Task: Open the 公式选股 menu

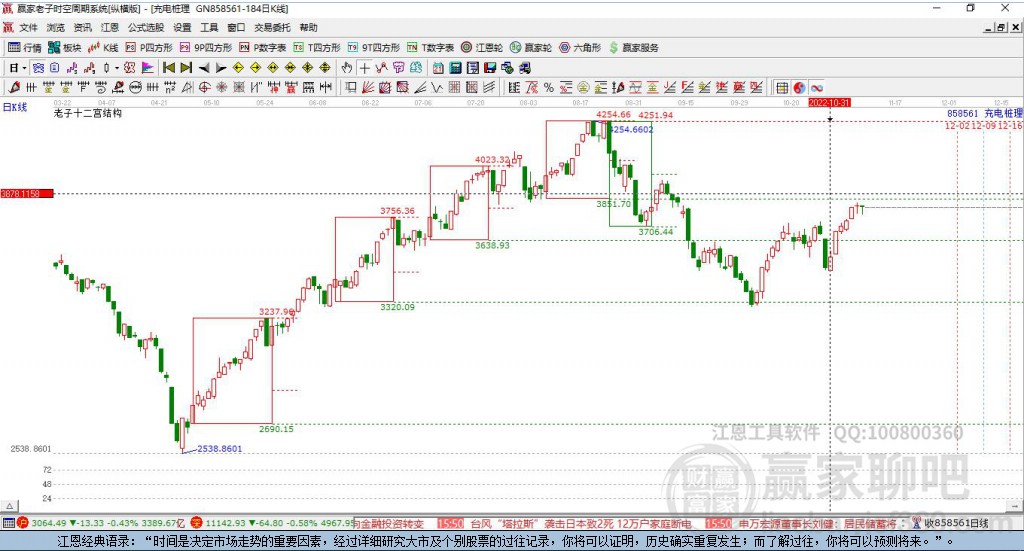Action: click(144, 27)
